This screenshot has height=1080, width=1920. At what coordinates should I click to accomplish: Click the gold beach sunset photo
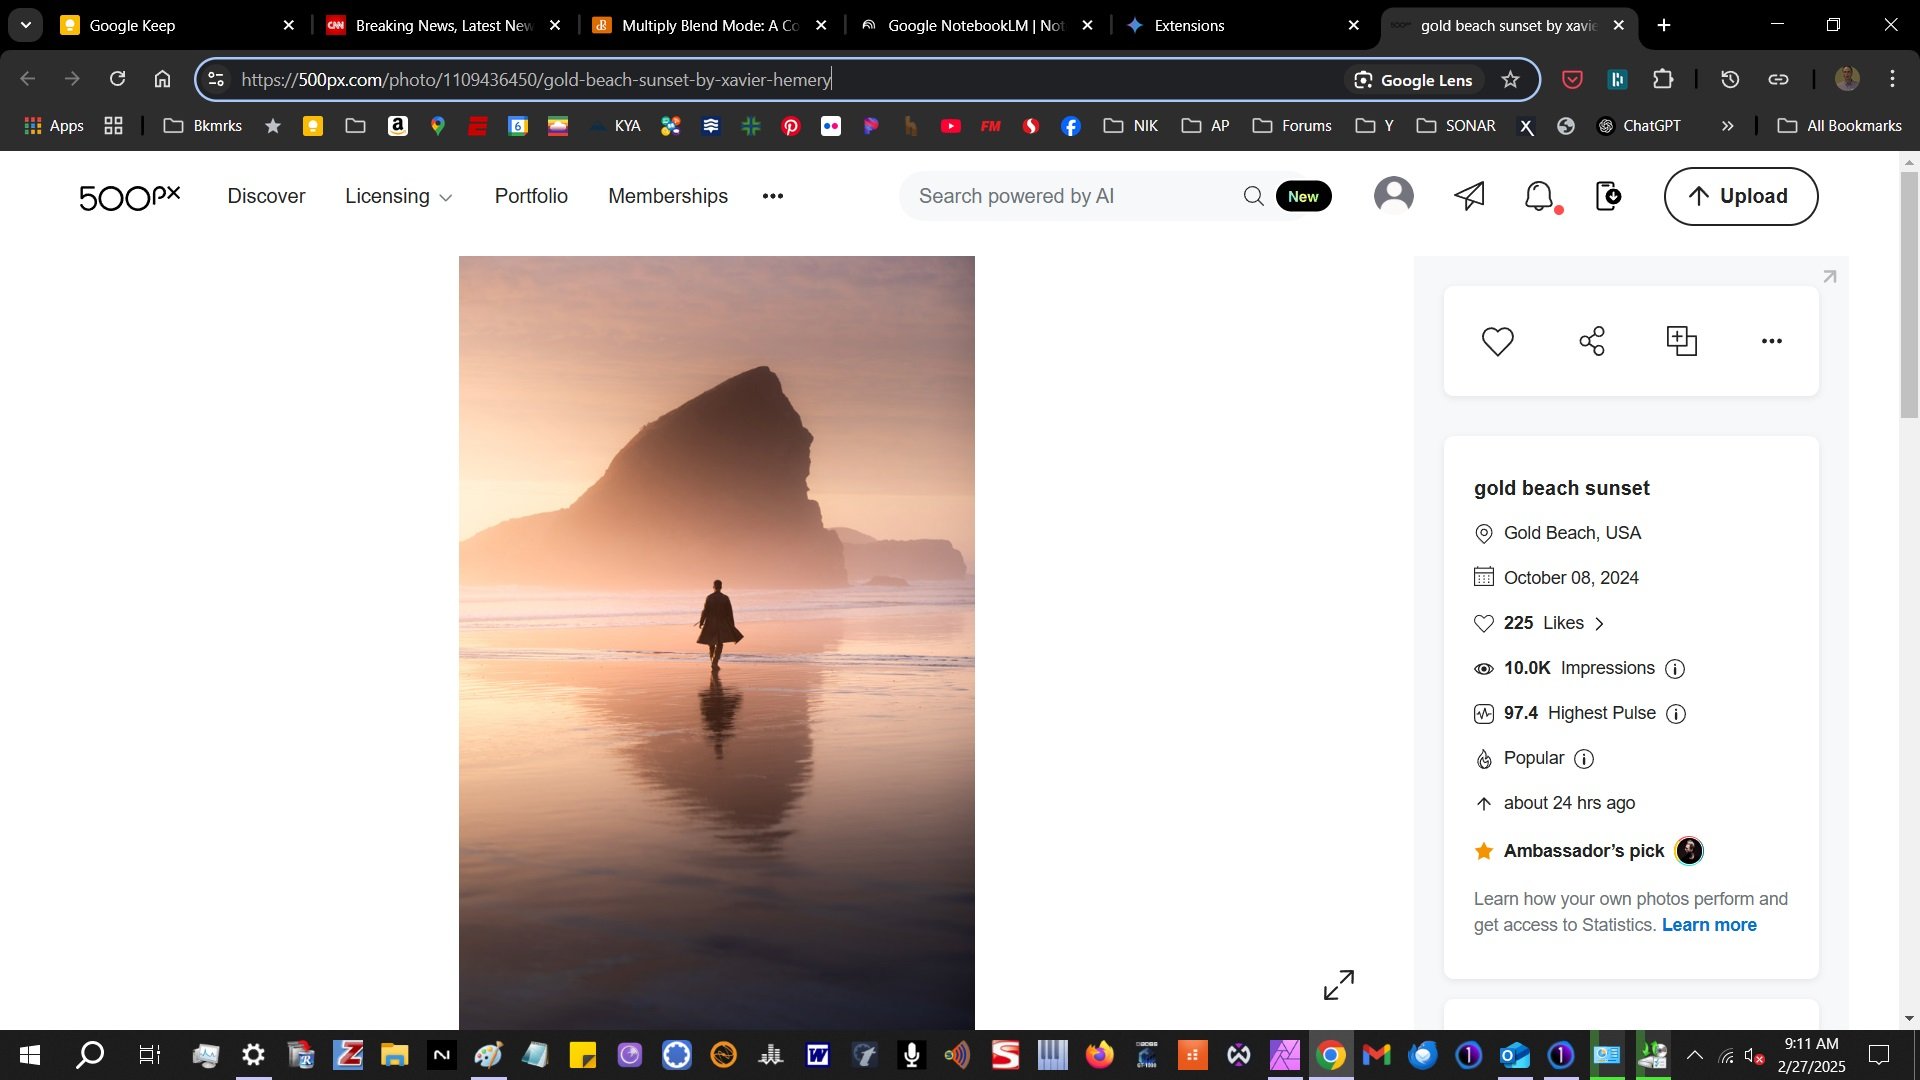[716, 642]
